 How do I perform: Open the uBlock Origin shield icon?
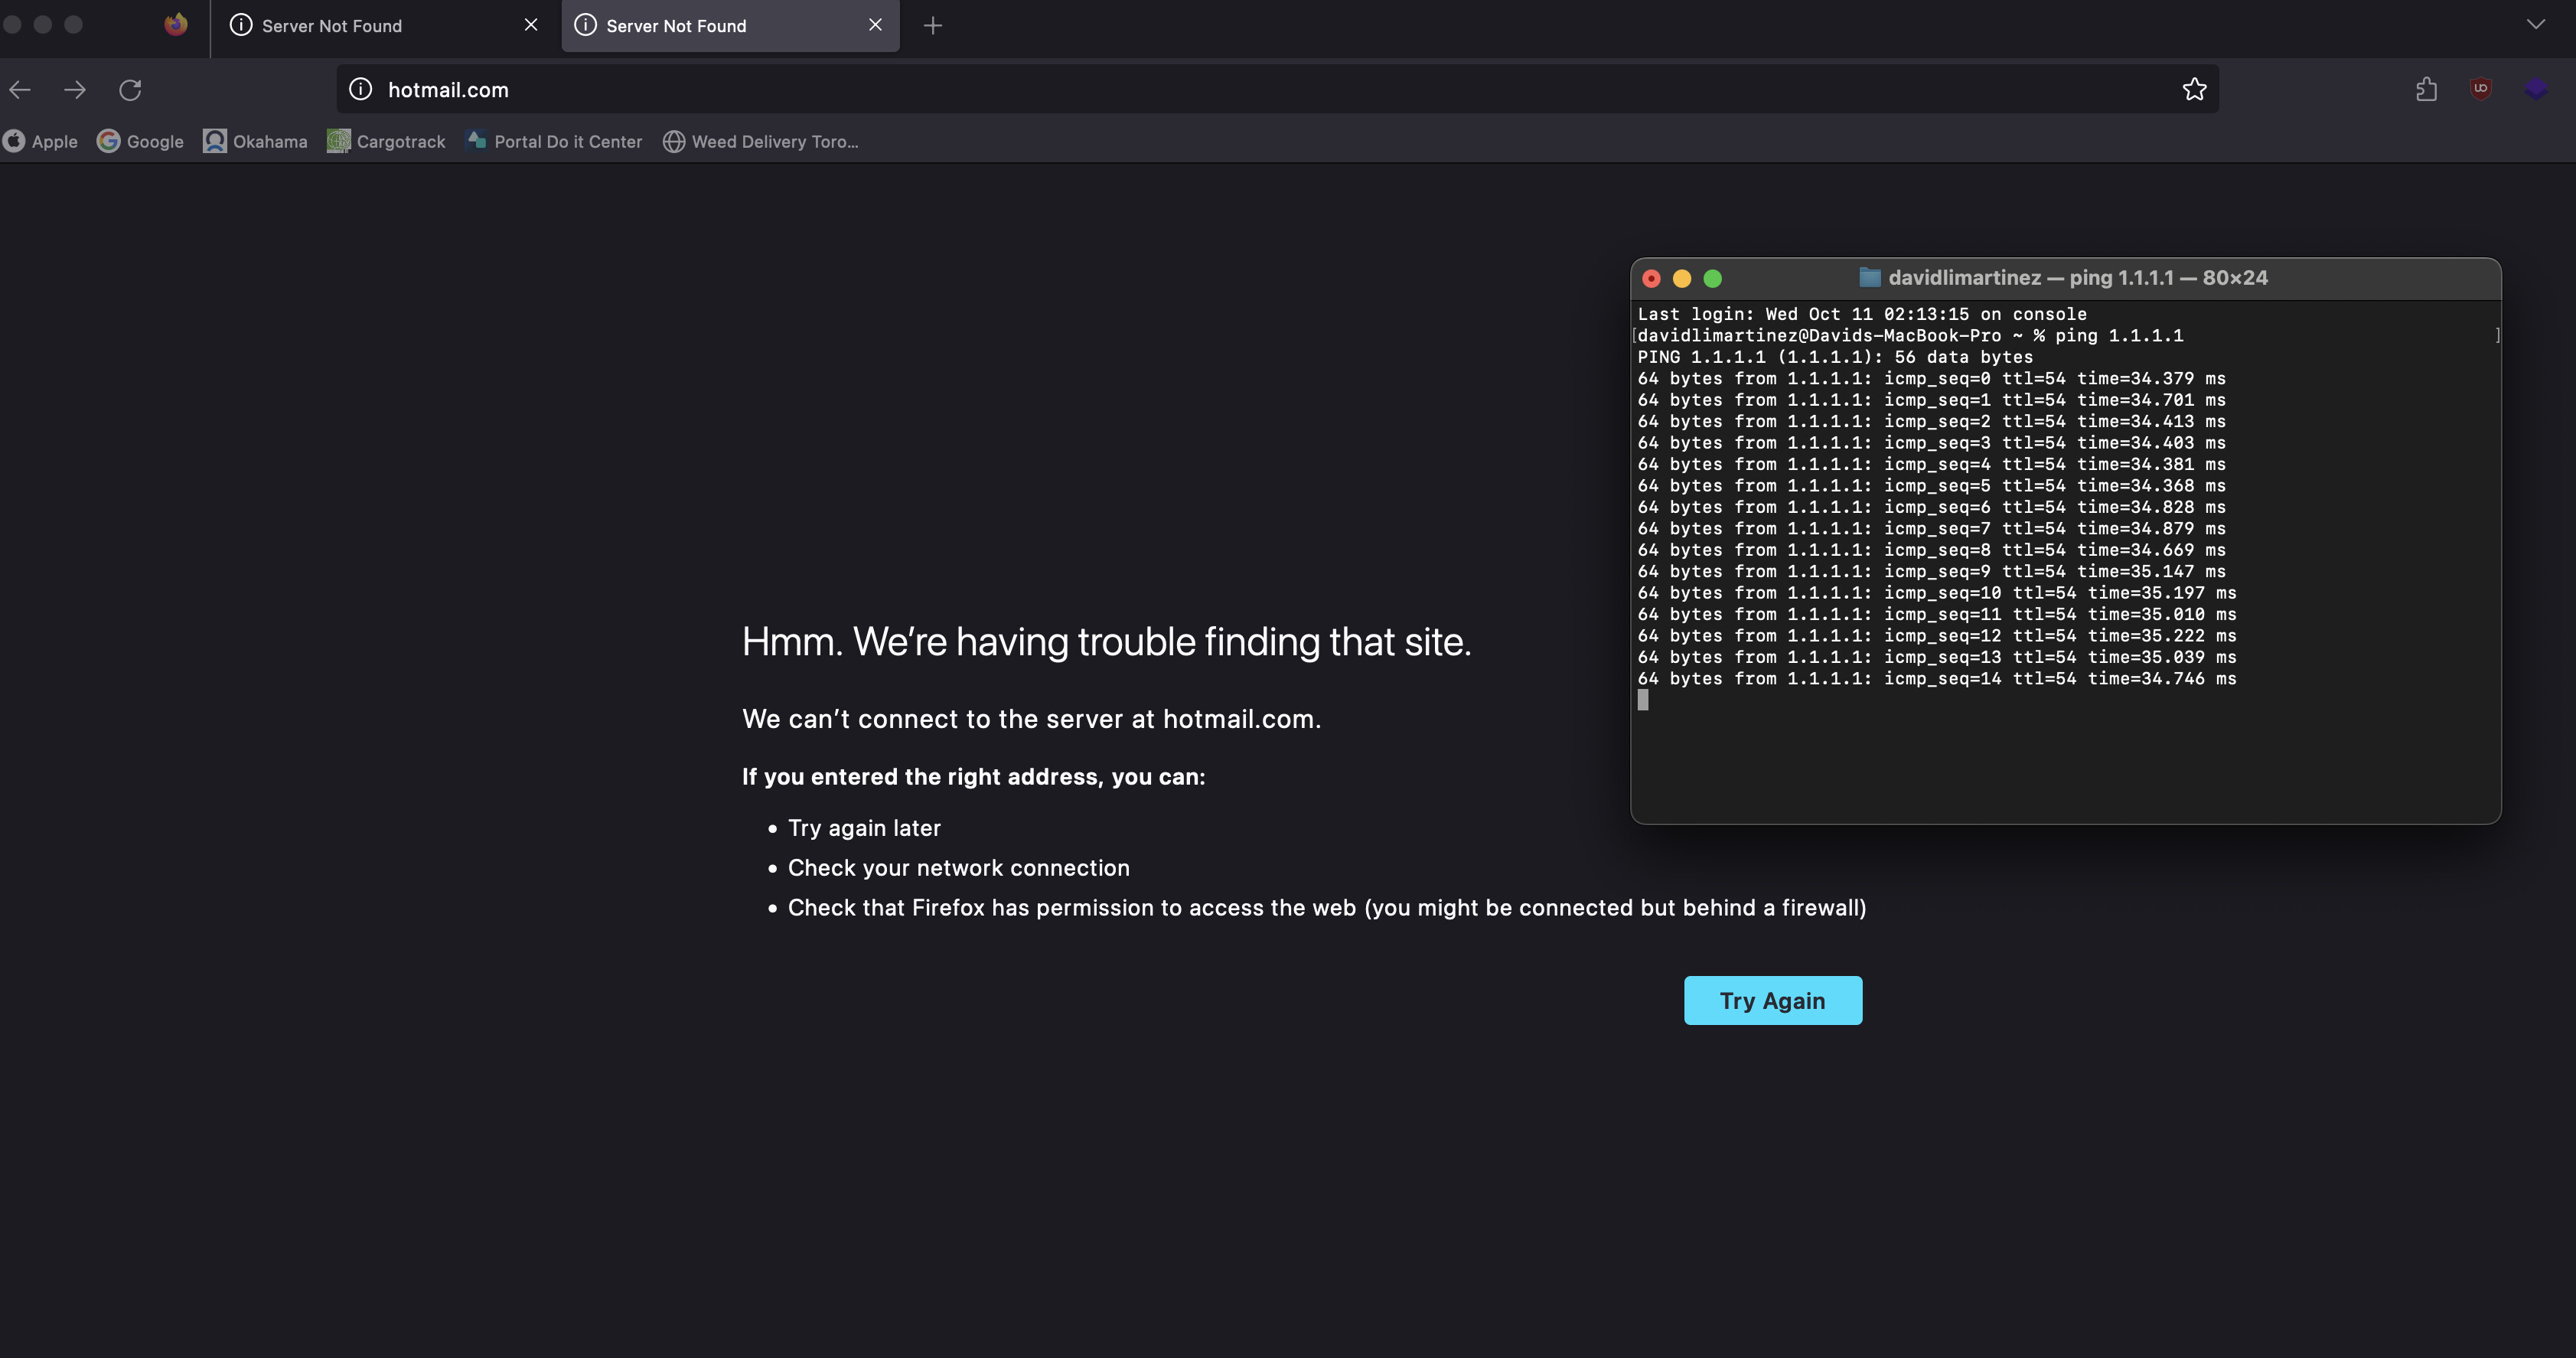click(2480, 89)
